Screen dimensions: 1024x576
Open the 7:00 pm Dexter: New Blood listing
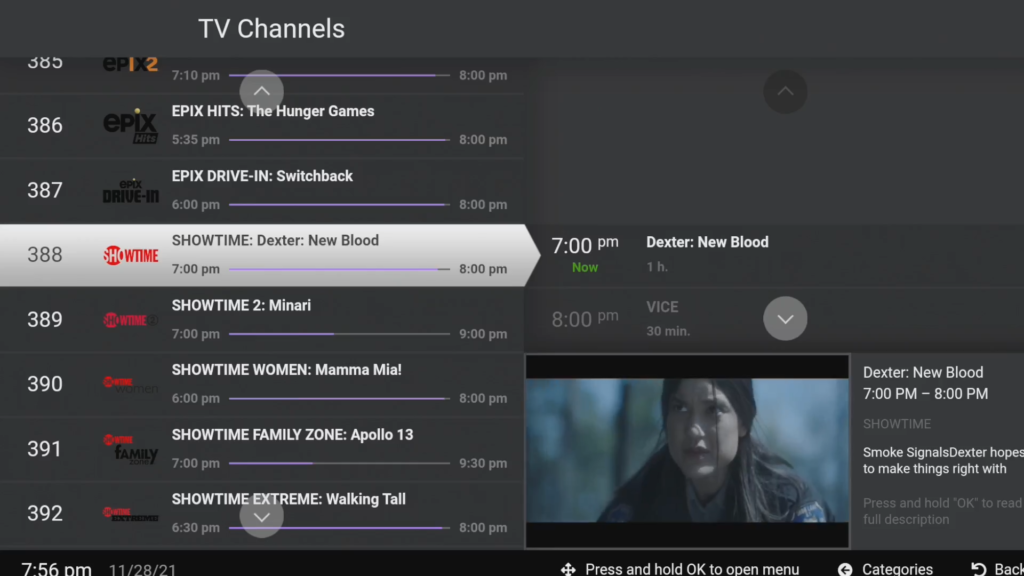(775, 255)
